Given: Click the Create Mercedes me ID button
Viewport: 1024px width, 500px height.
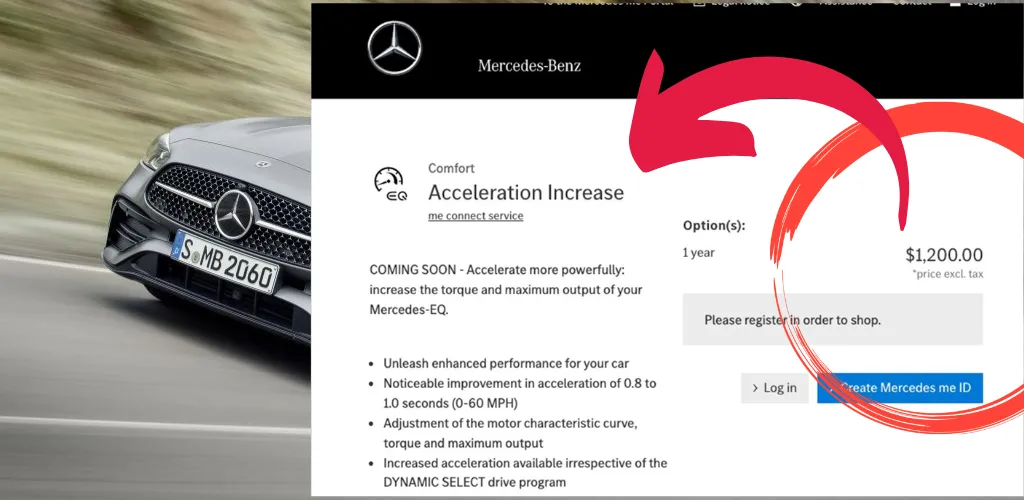Looking at the screenshot, I should click(x=900, y=388).
